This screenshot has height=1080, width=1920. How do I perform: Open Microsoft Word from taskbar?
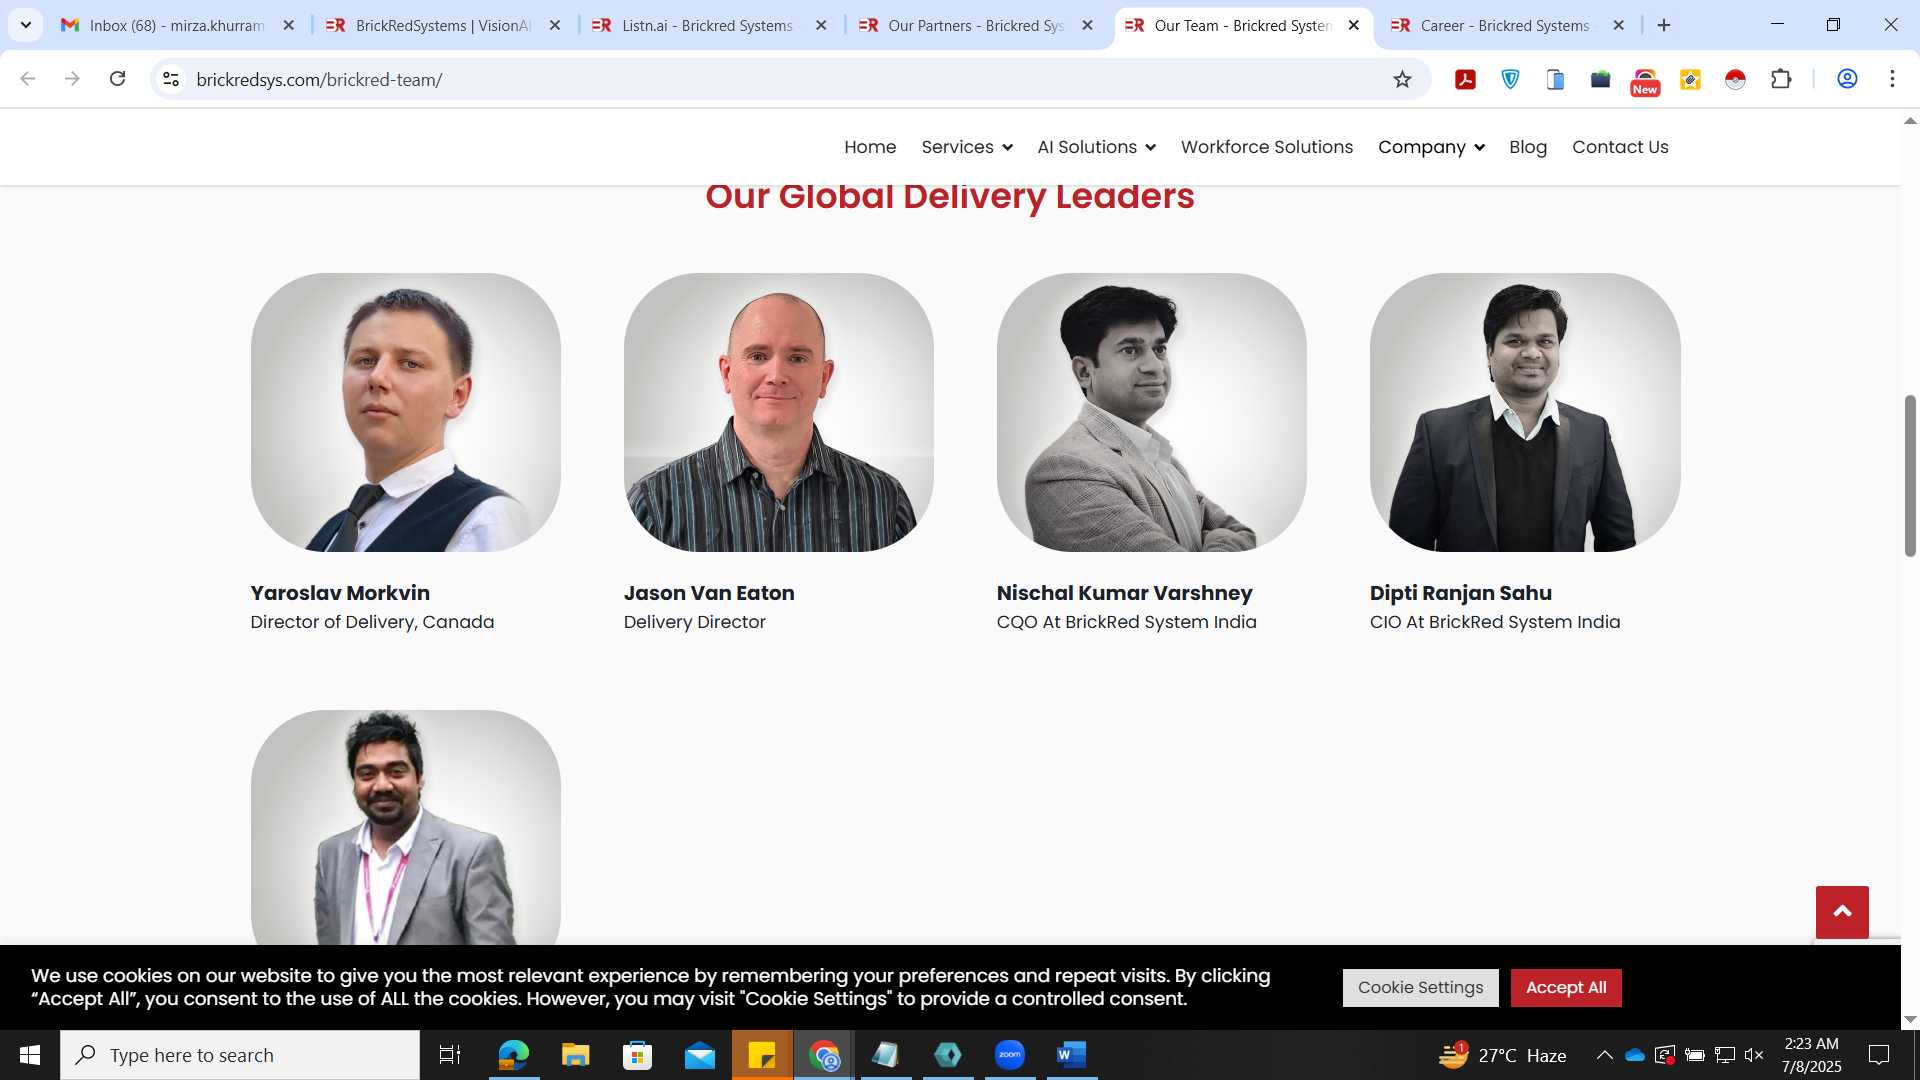[x=1072, y=1055]
